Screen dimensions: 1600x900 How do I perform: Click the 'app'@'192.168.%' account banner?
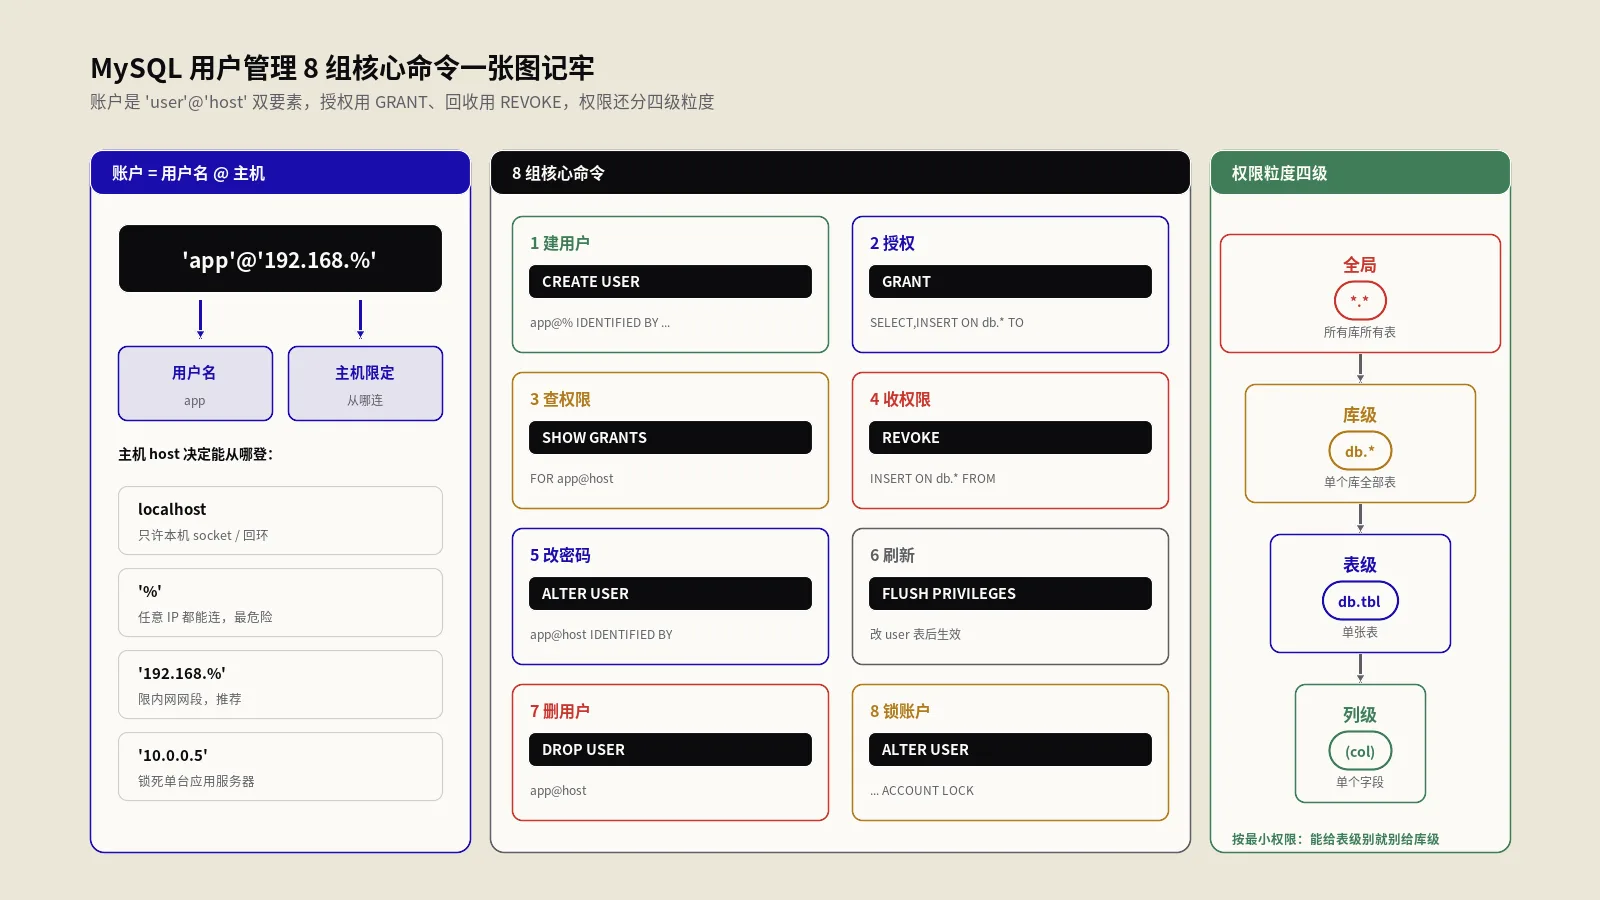[x=280, y=259]
